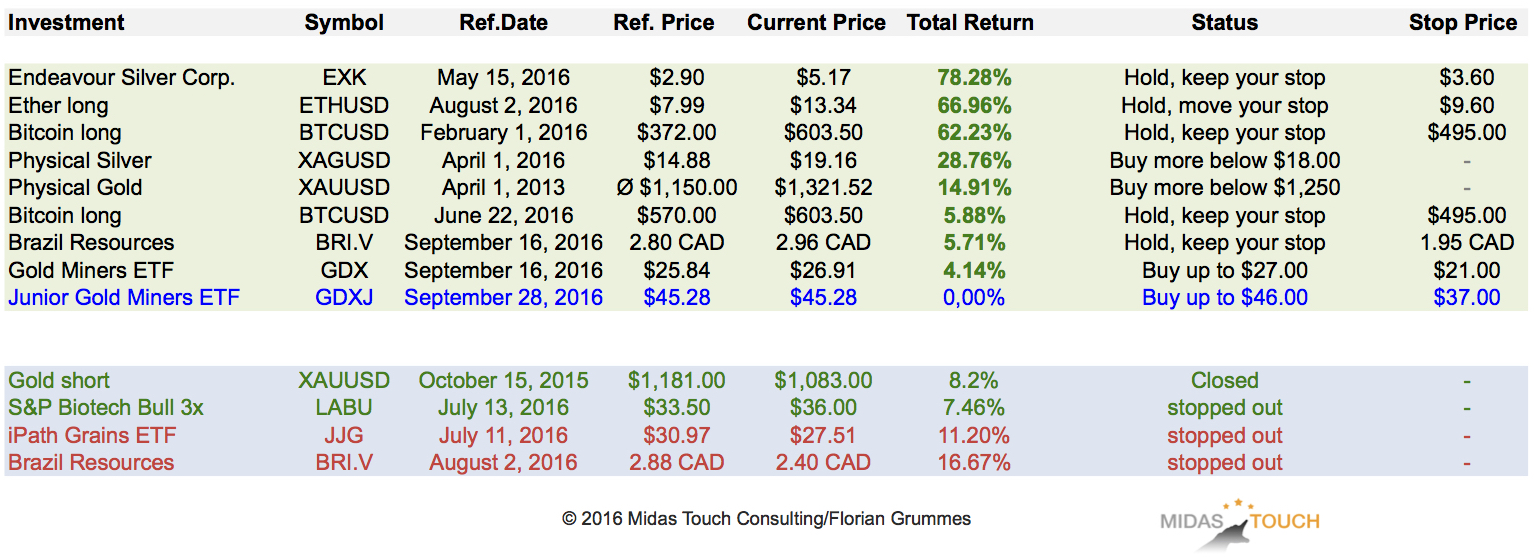This screenshot has width=1534, height=557.
Task: Click the GDXJ symbol link
Action: coord(344,297)
